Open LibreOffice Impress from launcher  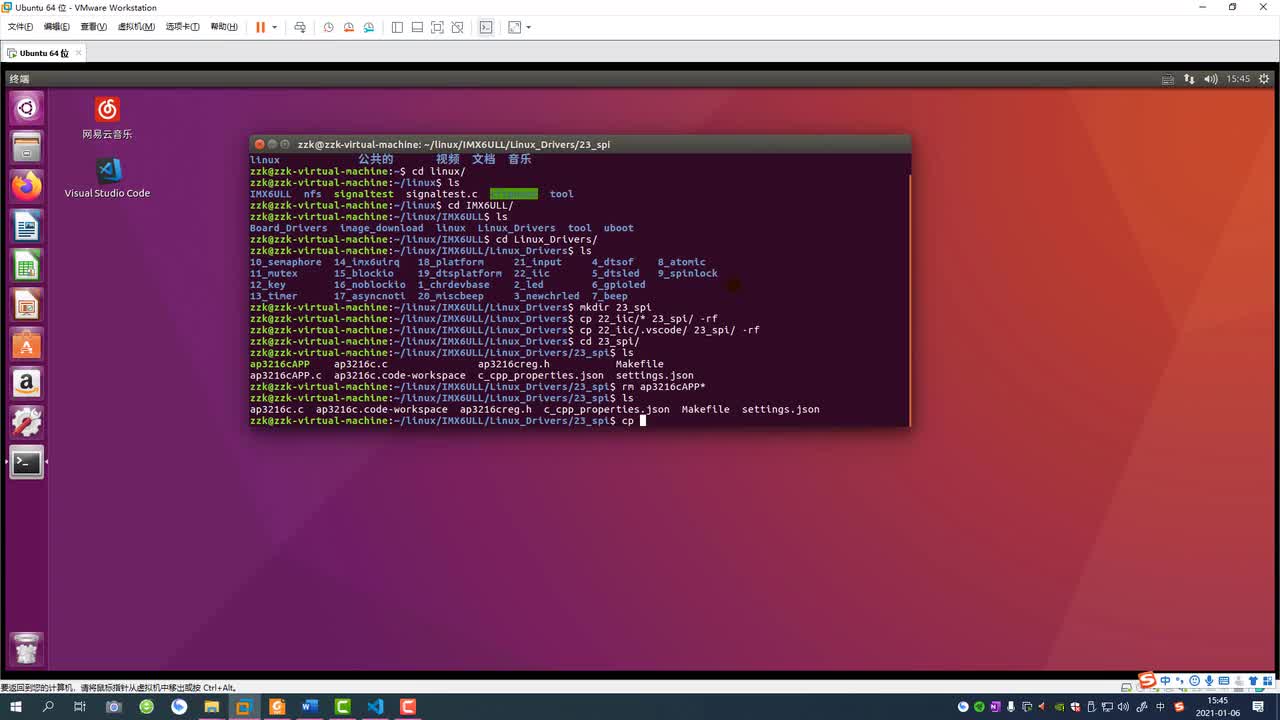tap(27, 304)
